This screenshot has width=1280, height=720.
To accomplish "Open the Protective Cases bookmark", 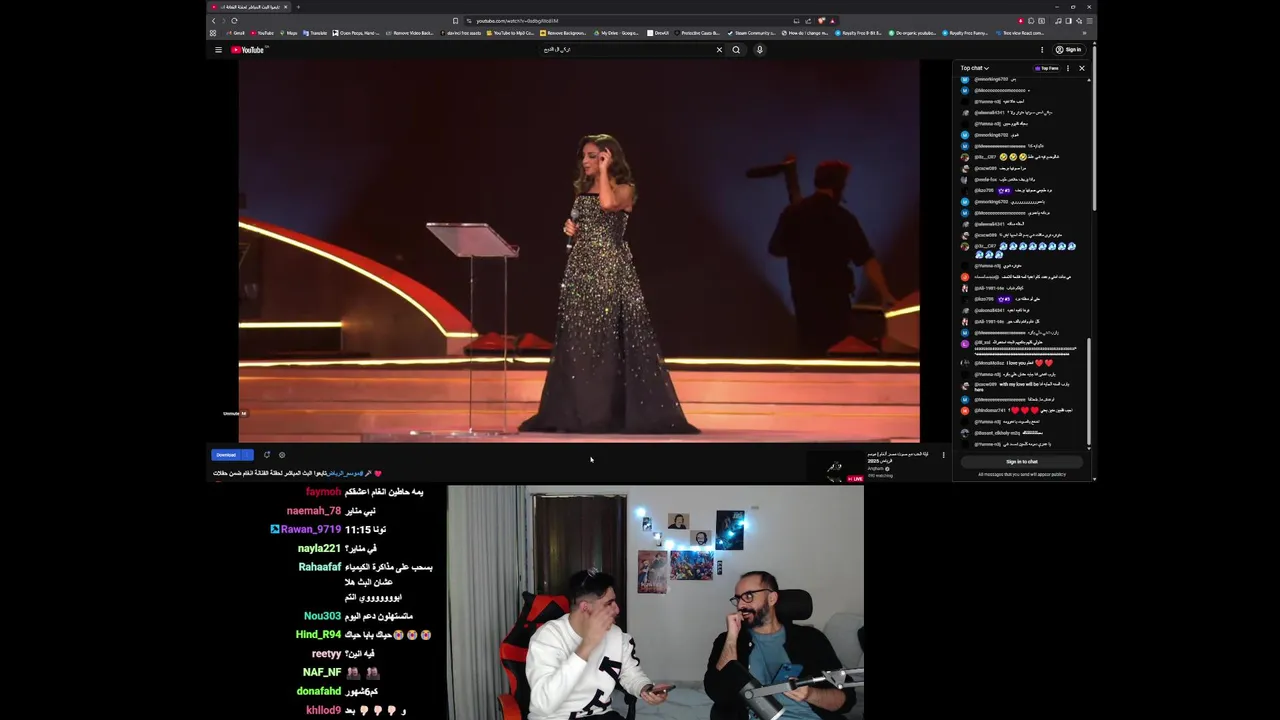I will tap(699, 33).
